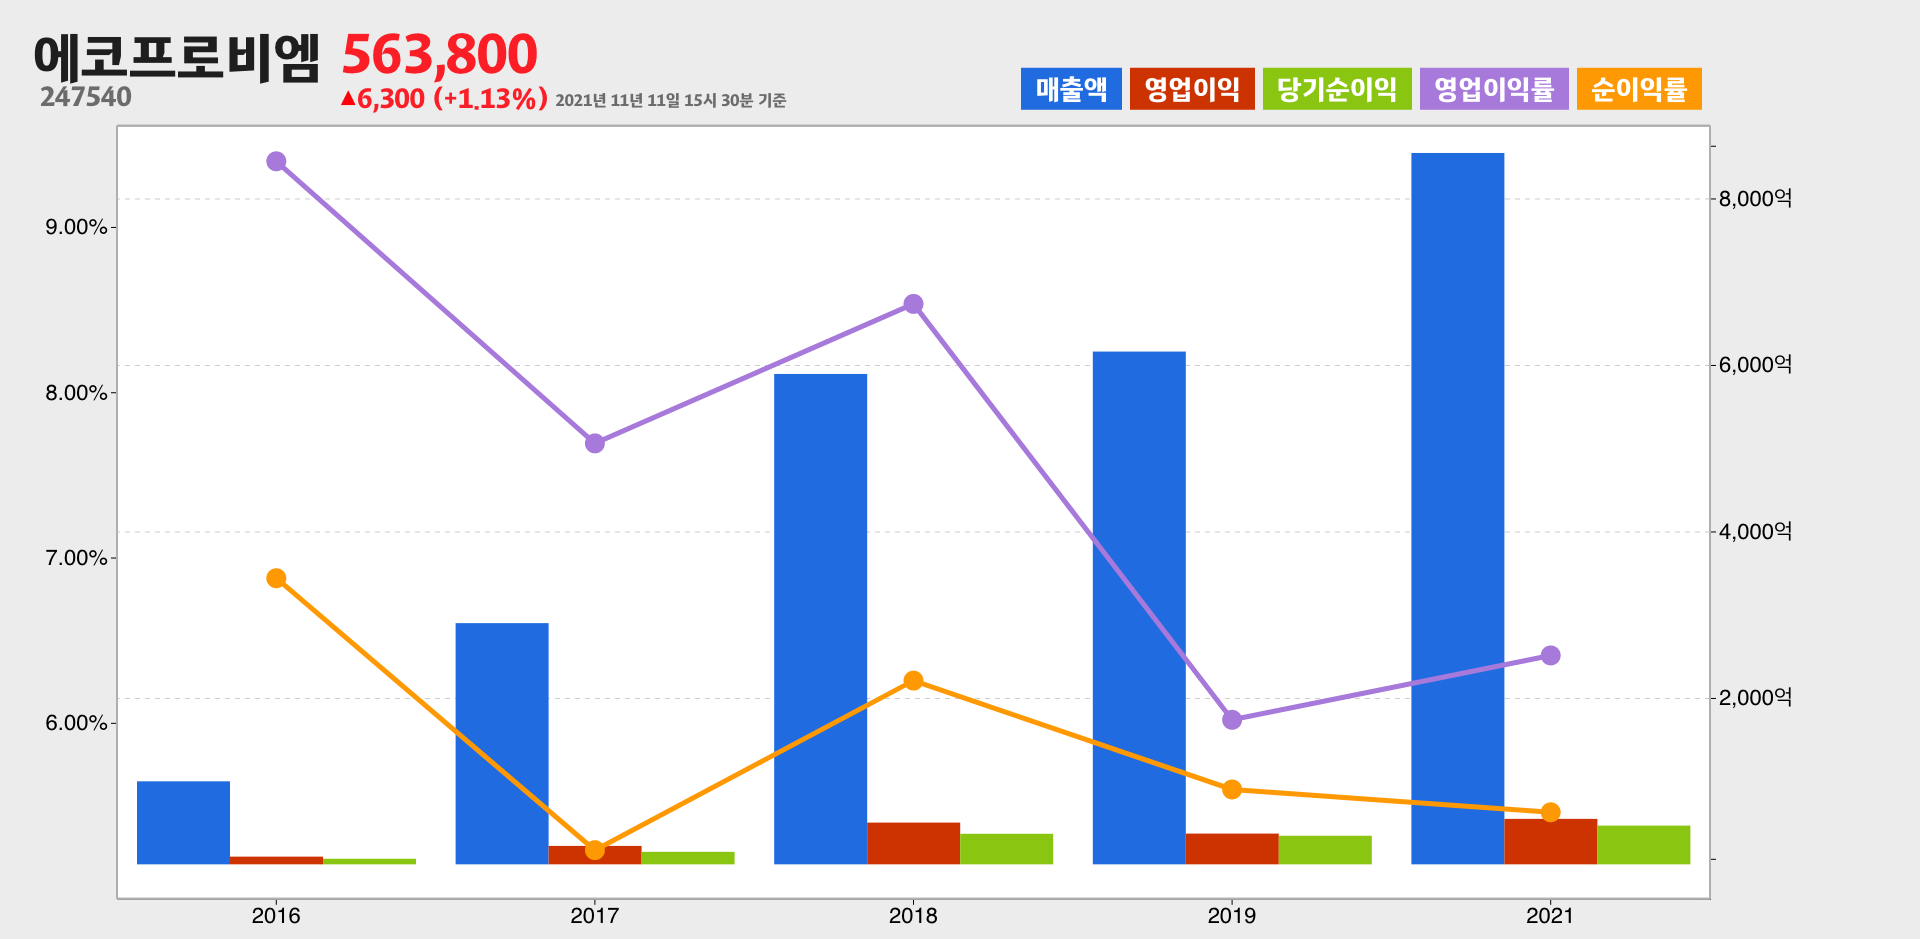Viewport: 1920px width, 939px height.
Task: Click the green 당기순이익 bar for 2018
Action: tap(1006, 849)
